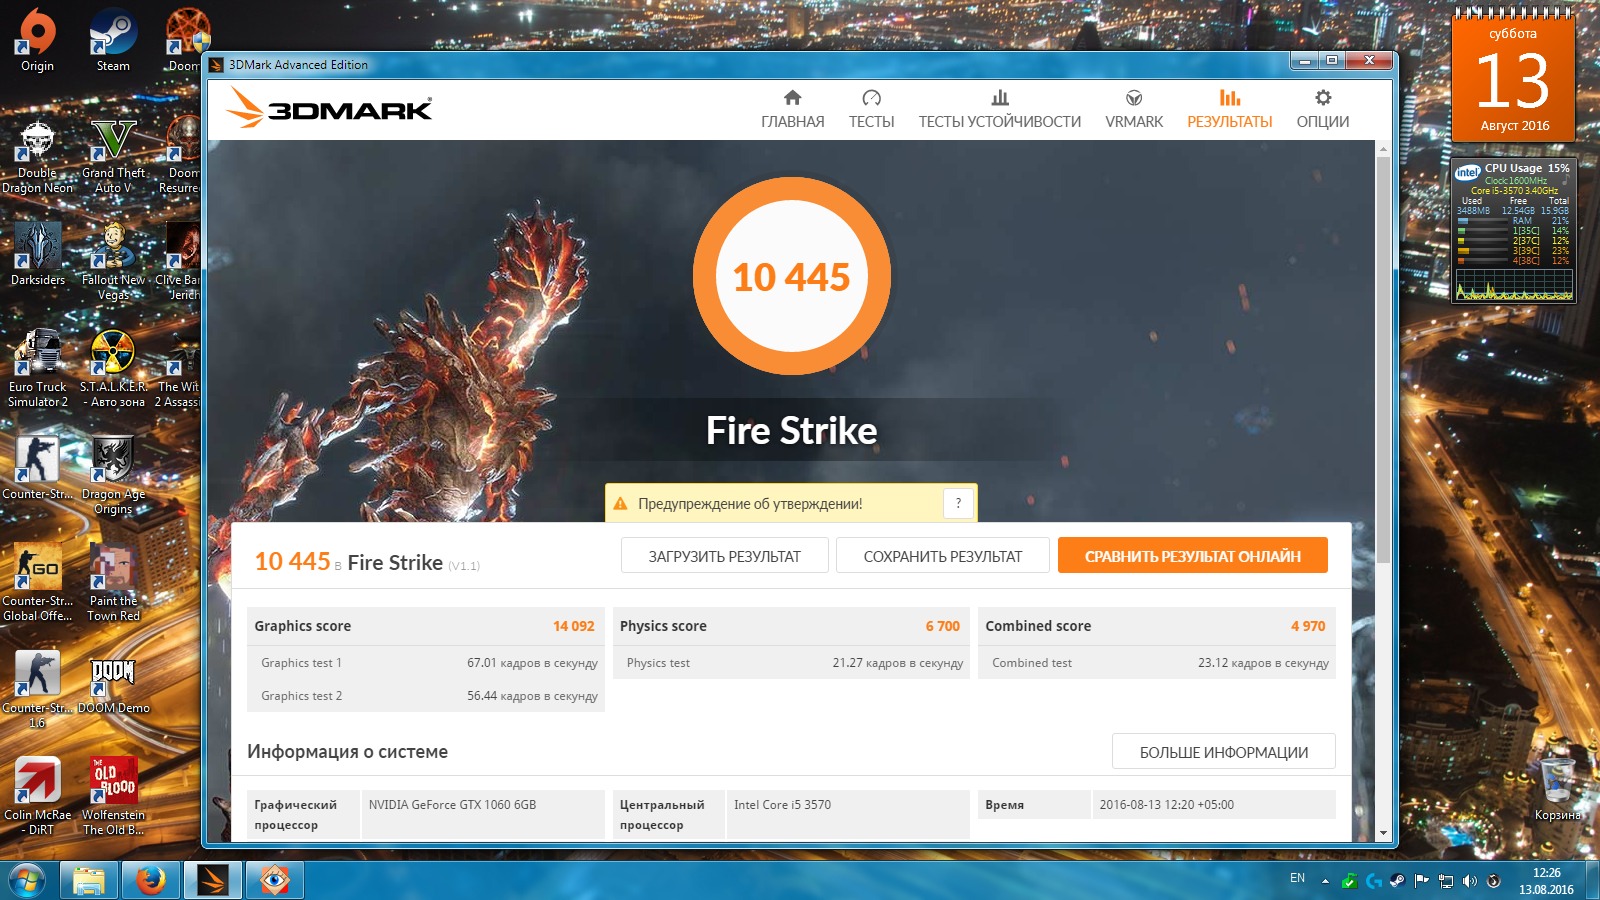This screenshot has width=1600, height=900.
Task: Go to the ГЛАВНАЯ tab
Action: point(793,109)
